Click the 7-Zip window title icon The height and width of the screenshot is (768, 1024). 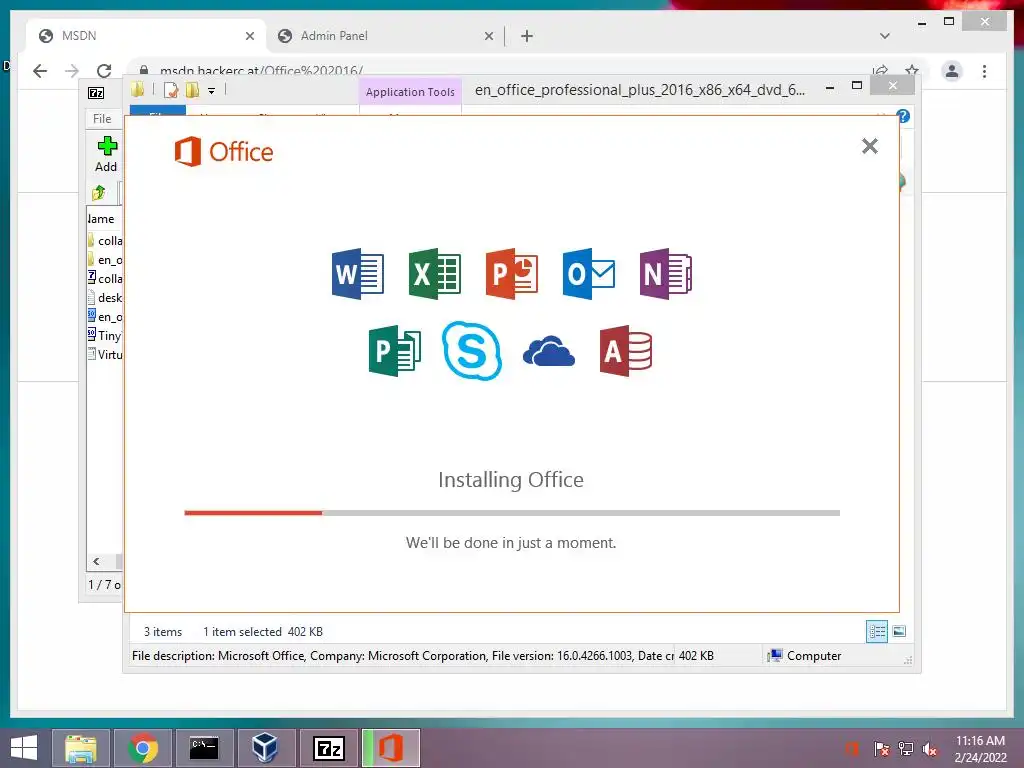tap(96, 93)
